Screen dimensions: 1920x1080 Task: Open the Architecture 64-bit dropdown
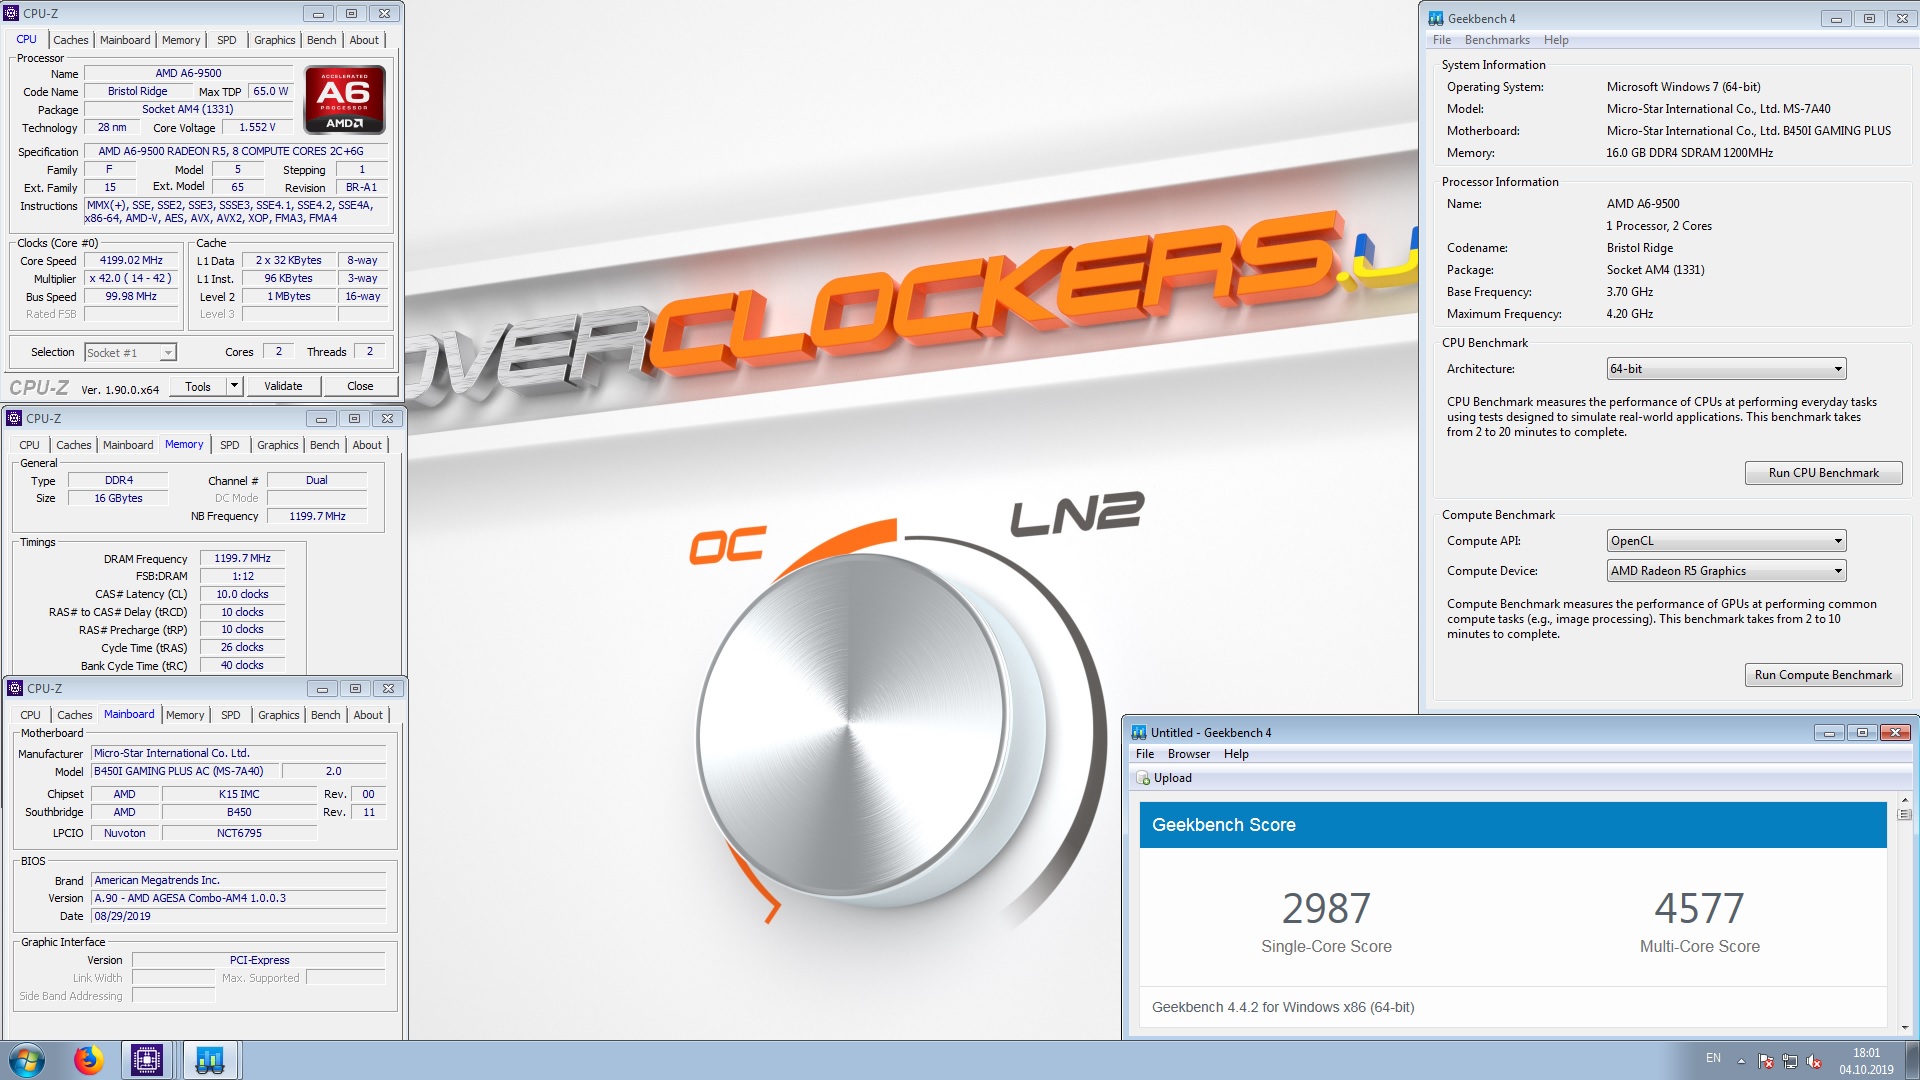[x=1726, y=369]
